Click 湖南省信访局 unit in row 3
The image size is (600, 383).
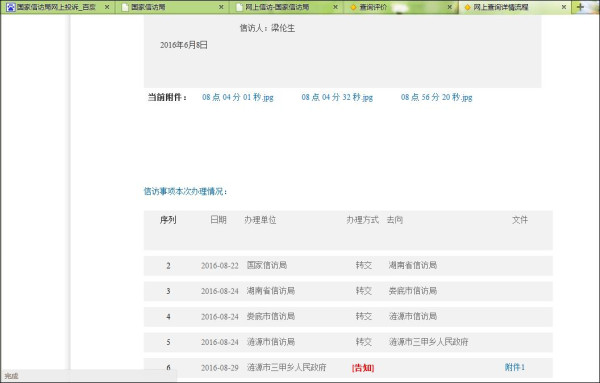(x=271, y=291)
